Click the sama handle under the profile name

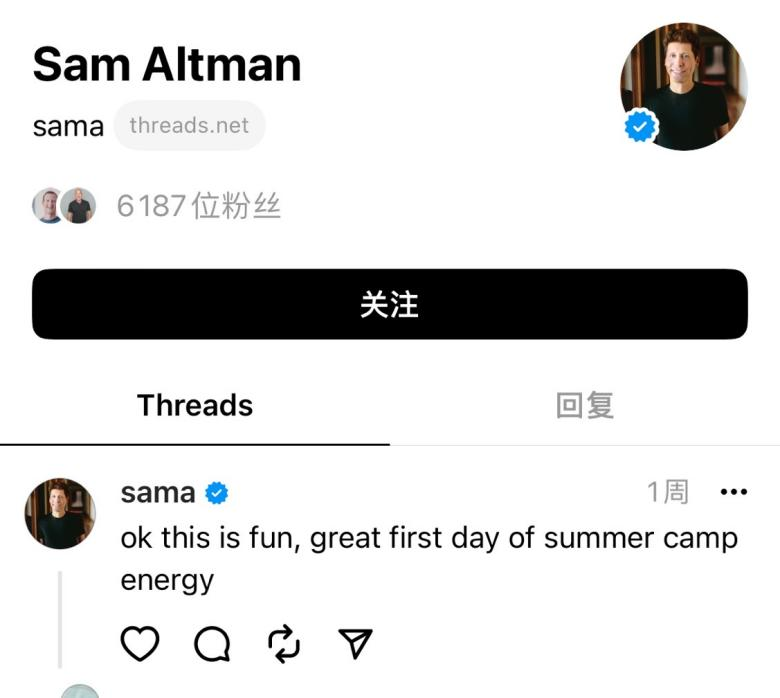coord(68,127)
